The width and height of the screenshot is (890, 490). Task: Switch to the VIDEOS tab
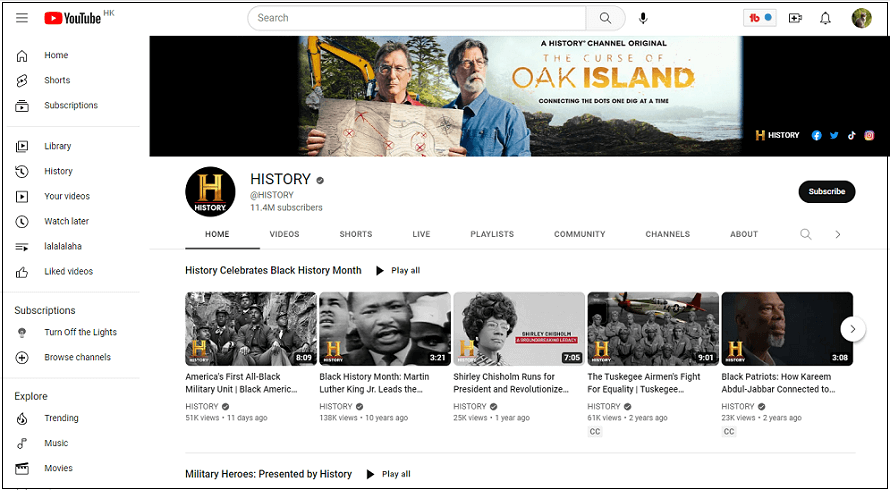click(284, 234)
